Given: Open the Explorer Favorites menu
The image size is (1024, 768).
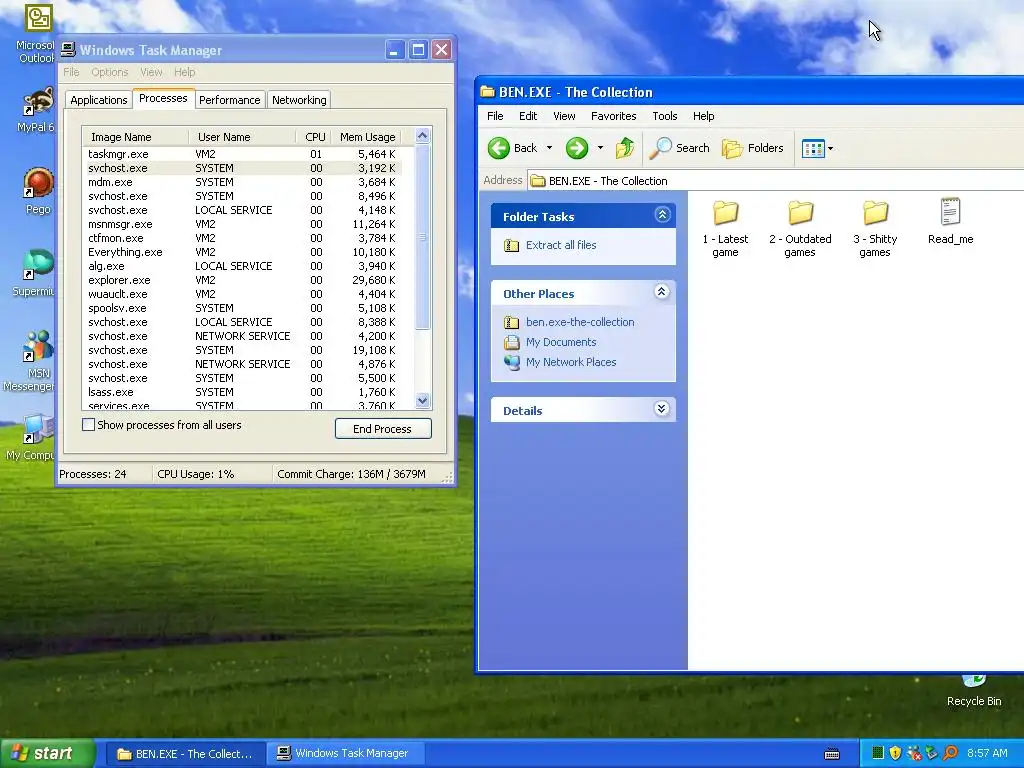Looking at the screenshot, I should click(613, 116).
